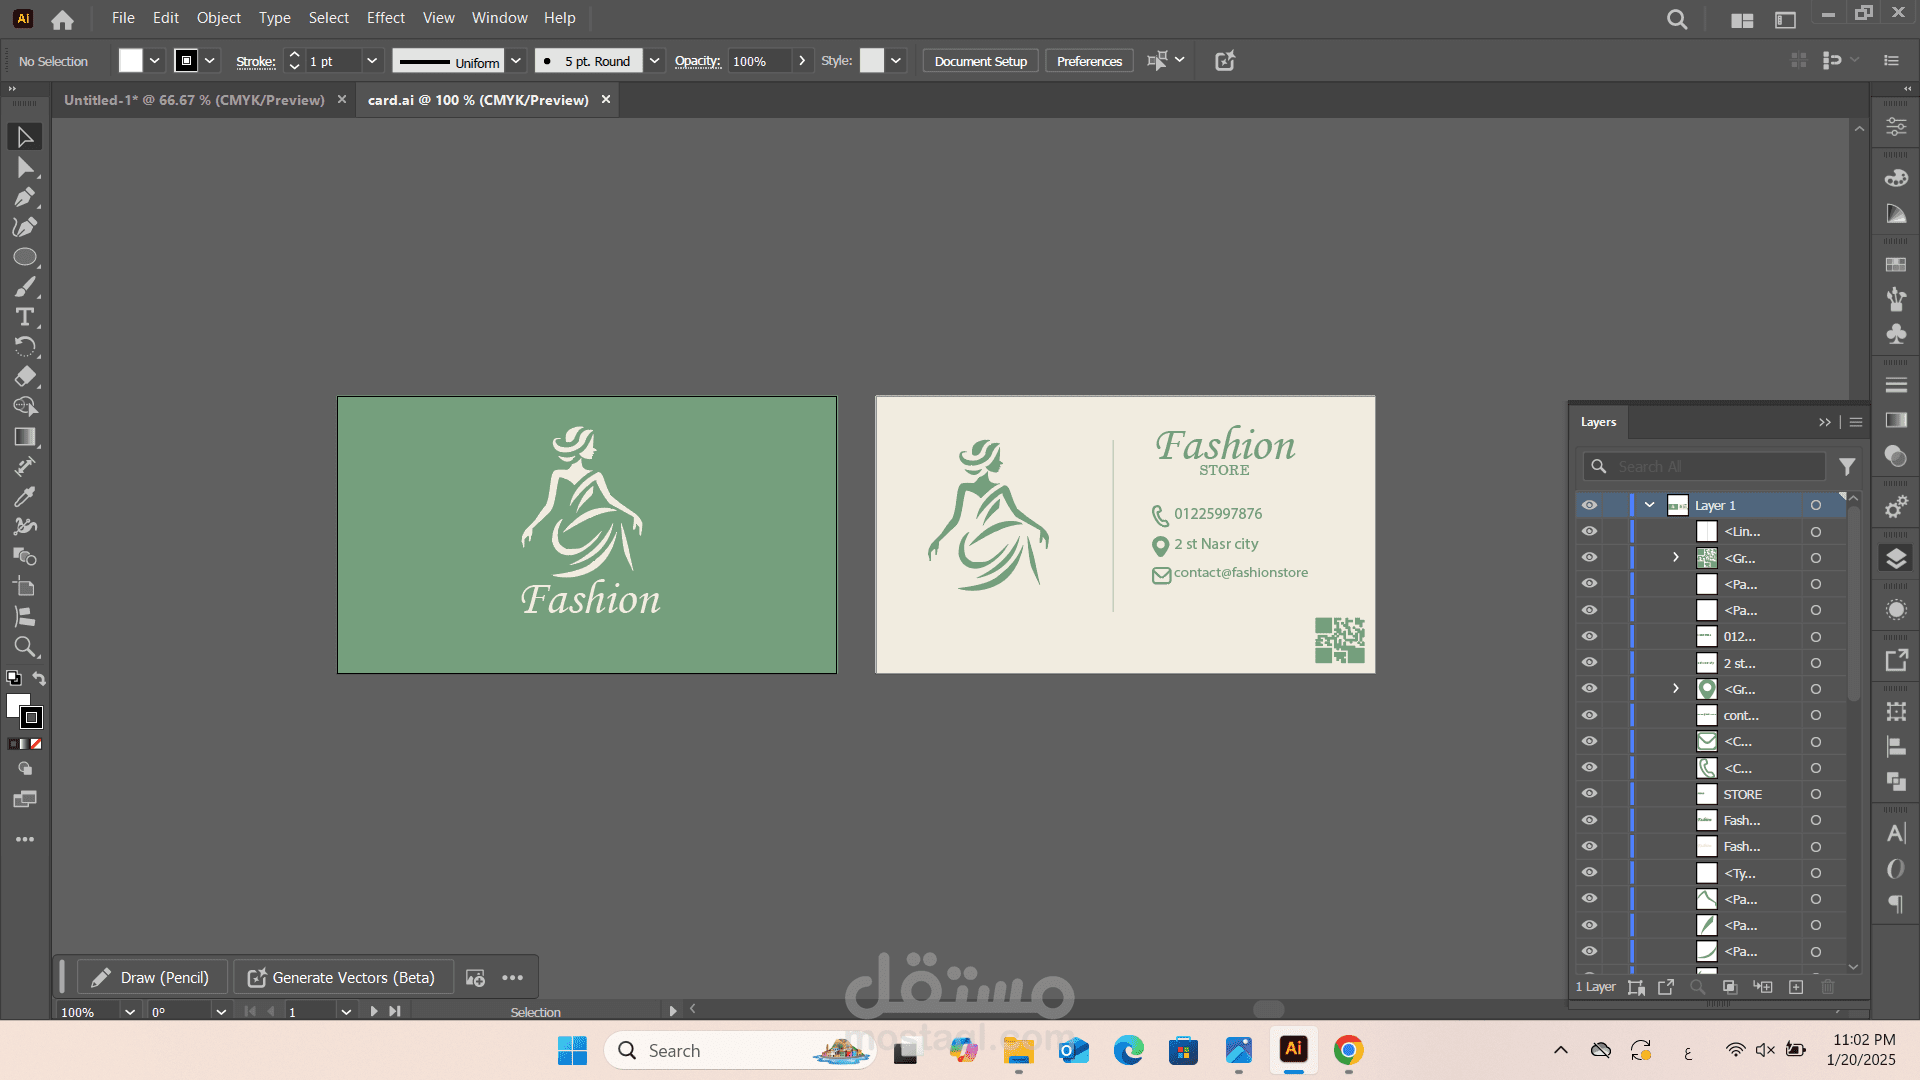This screenshot has width=1920, height=1080.
Task: Open the rotate view angle dropdown
Action: pos(221,1012)
